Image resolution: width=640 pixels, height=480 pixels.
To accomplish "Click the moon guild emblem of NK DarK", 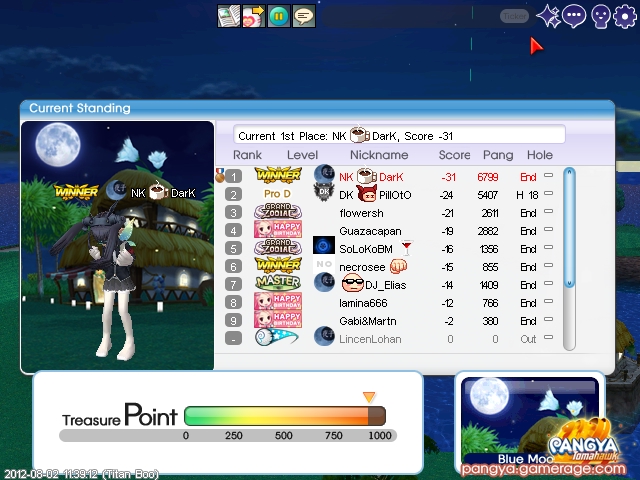I will coord(324,174).
